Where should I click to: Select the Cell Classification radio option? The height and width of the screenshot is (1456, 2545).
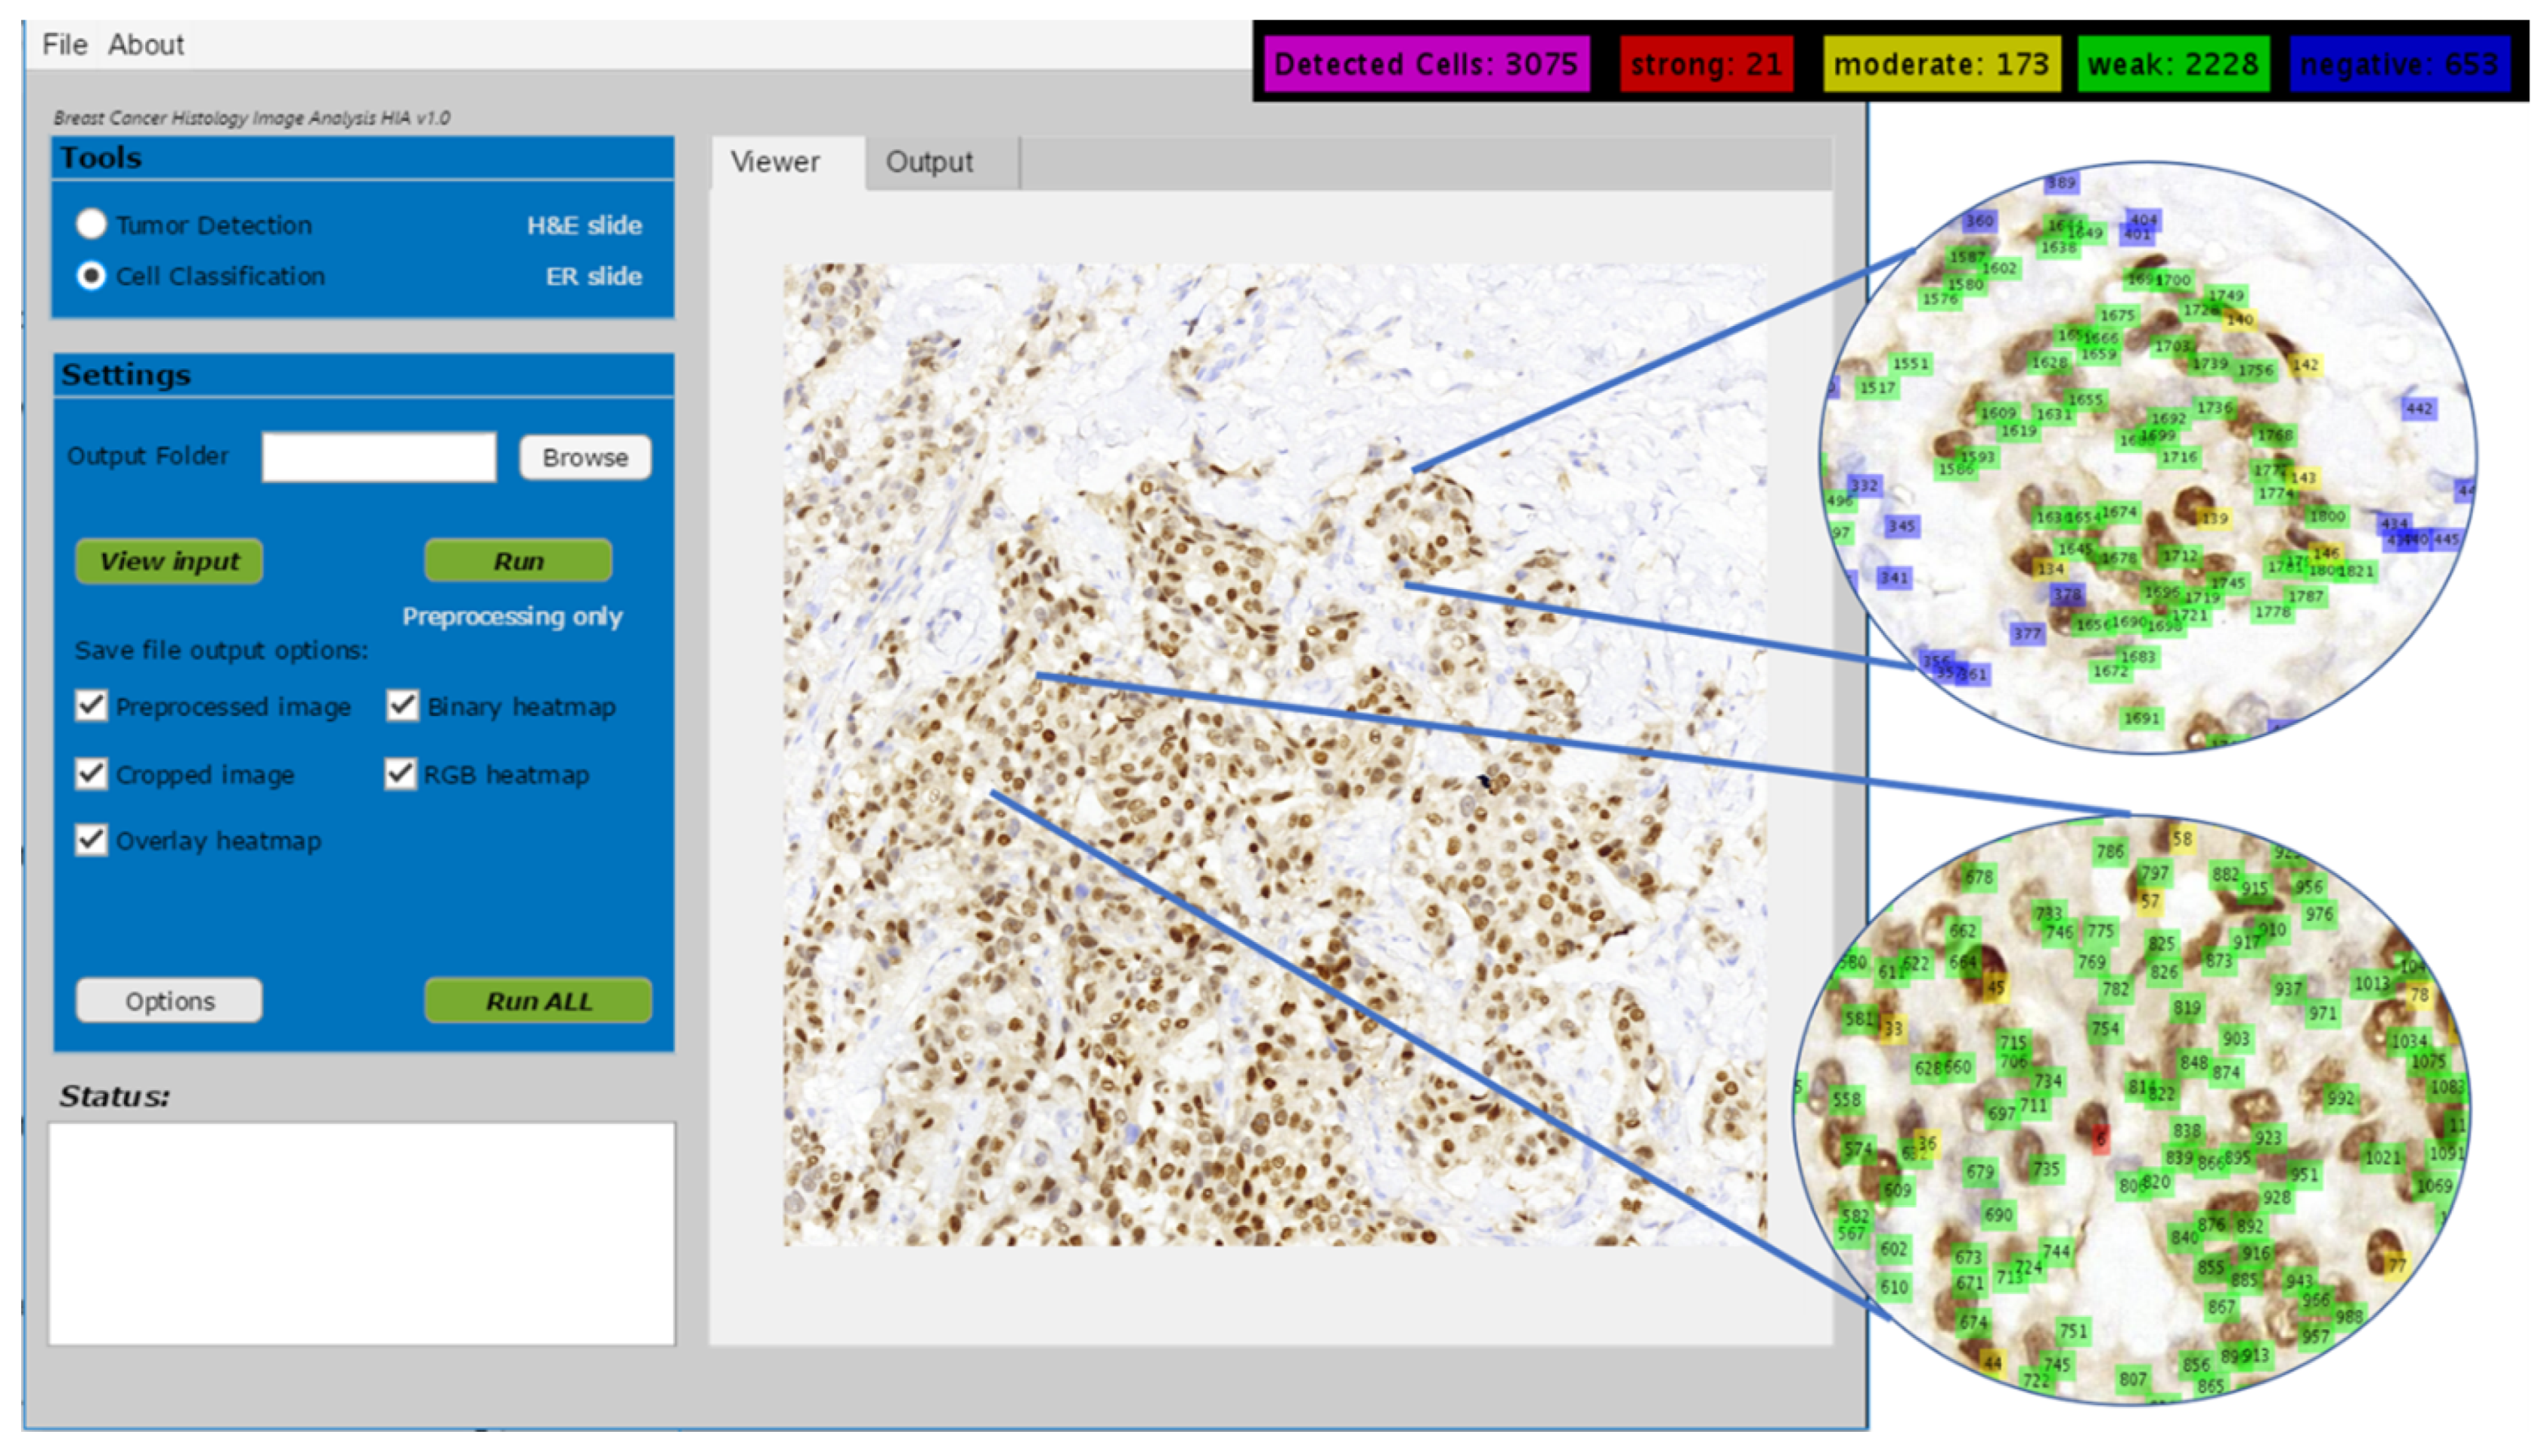point(91,276)
